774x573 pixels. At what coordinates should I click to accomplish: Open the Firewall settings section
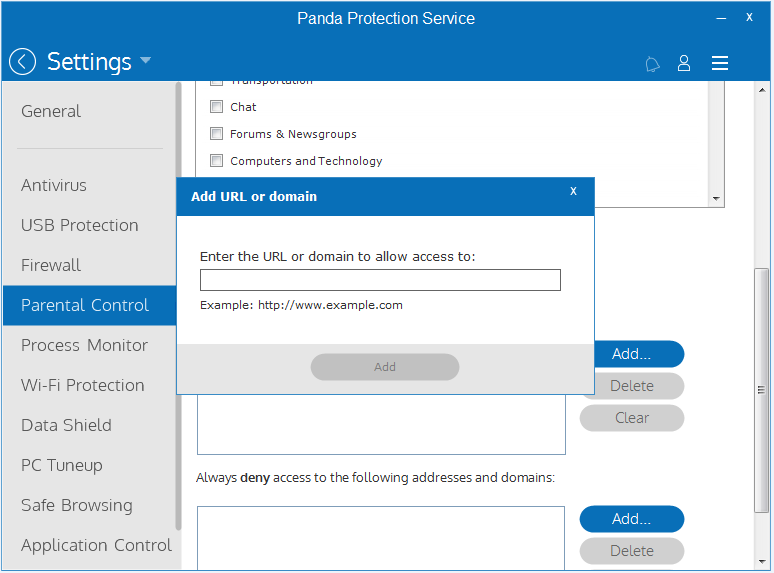(51, 265)
